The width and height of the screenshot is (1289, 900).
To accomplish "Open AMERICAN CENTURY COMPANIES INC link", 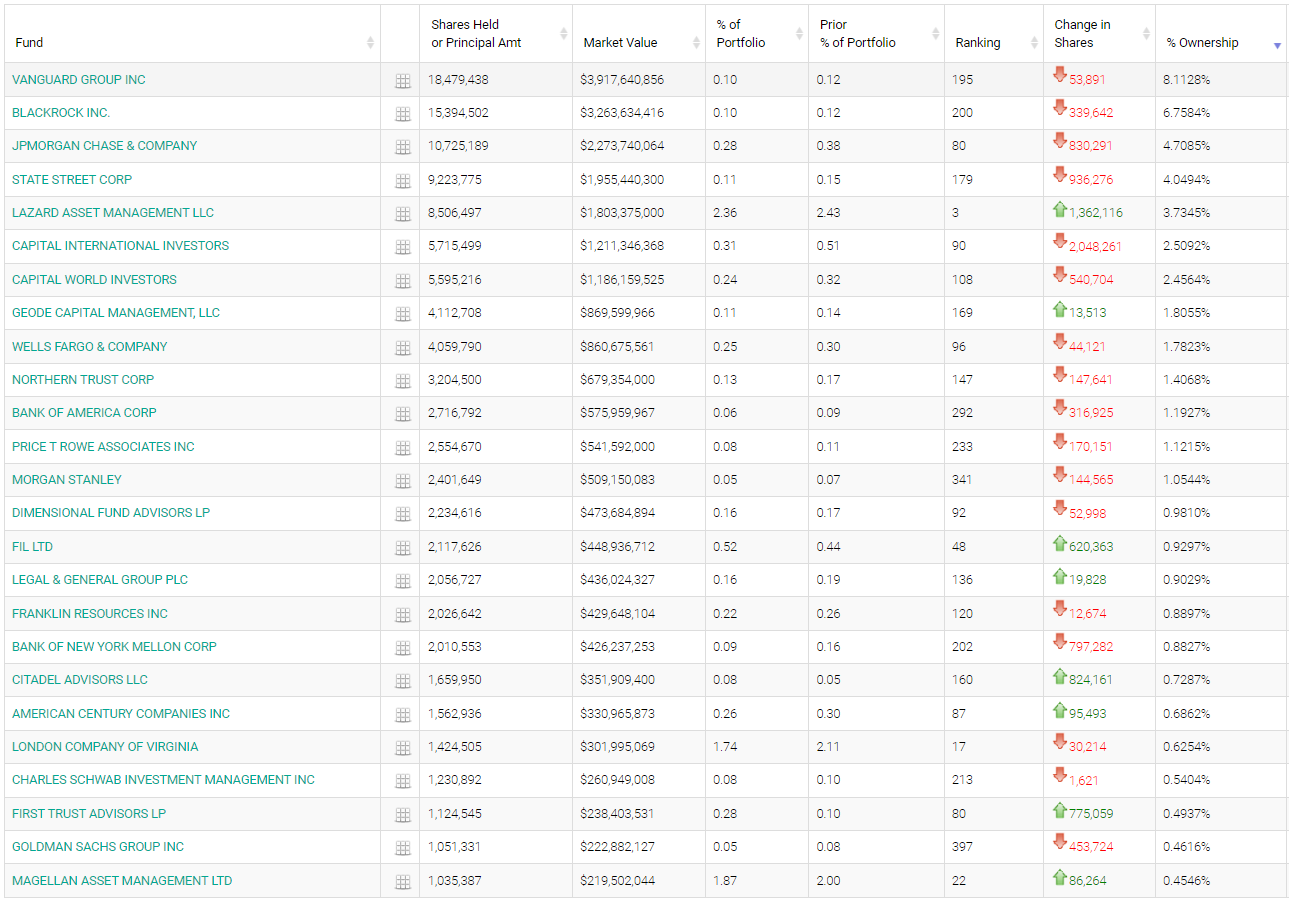I will tap(121, 714).
